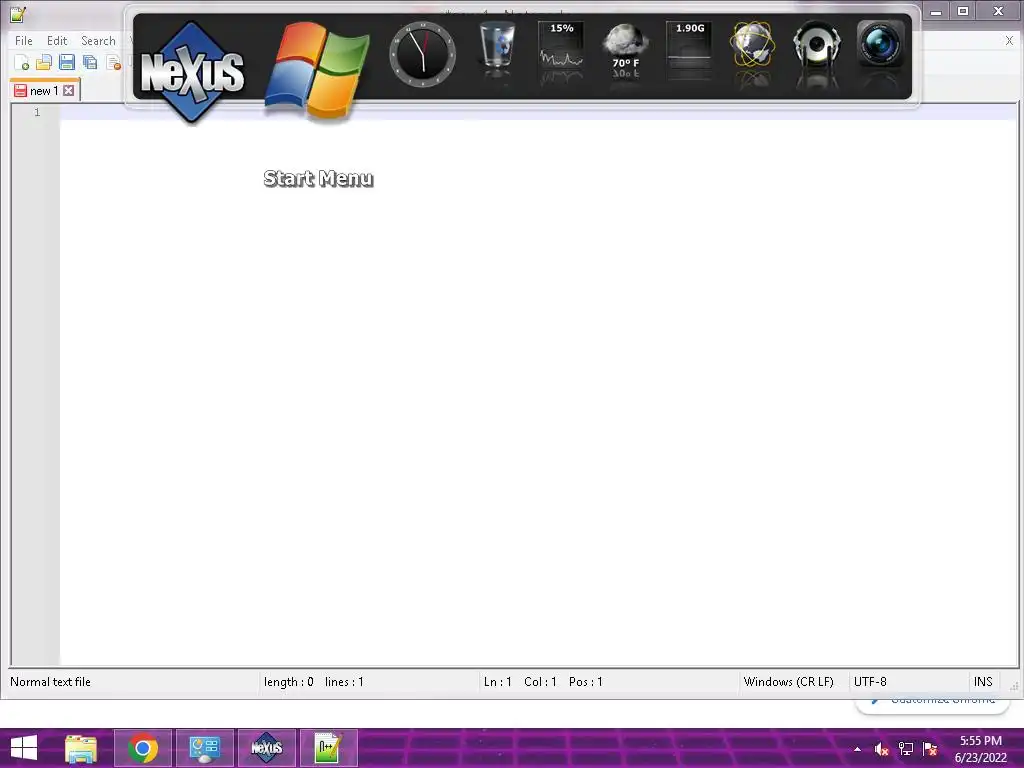Screen dimensions: 1024x768
Task: Click the network tray icon
Action: coord(906,749)
